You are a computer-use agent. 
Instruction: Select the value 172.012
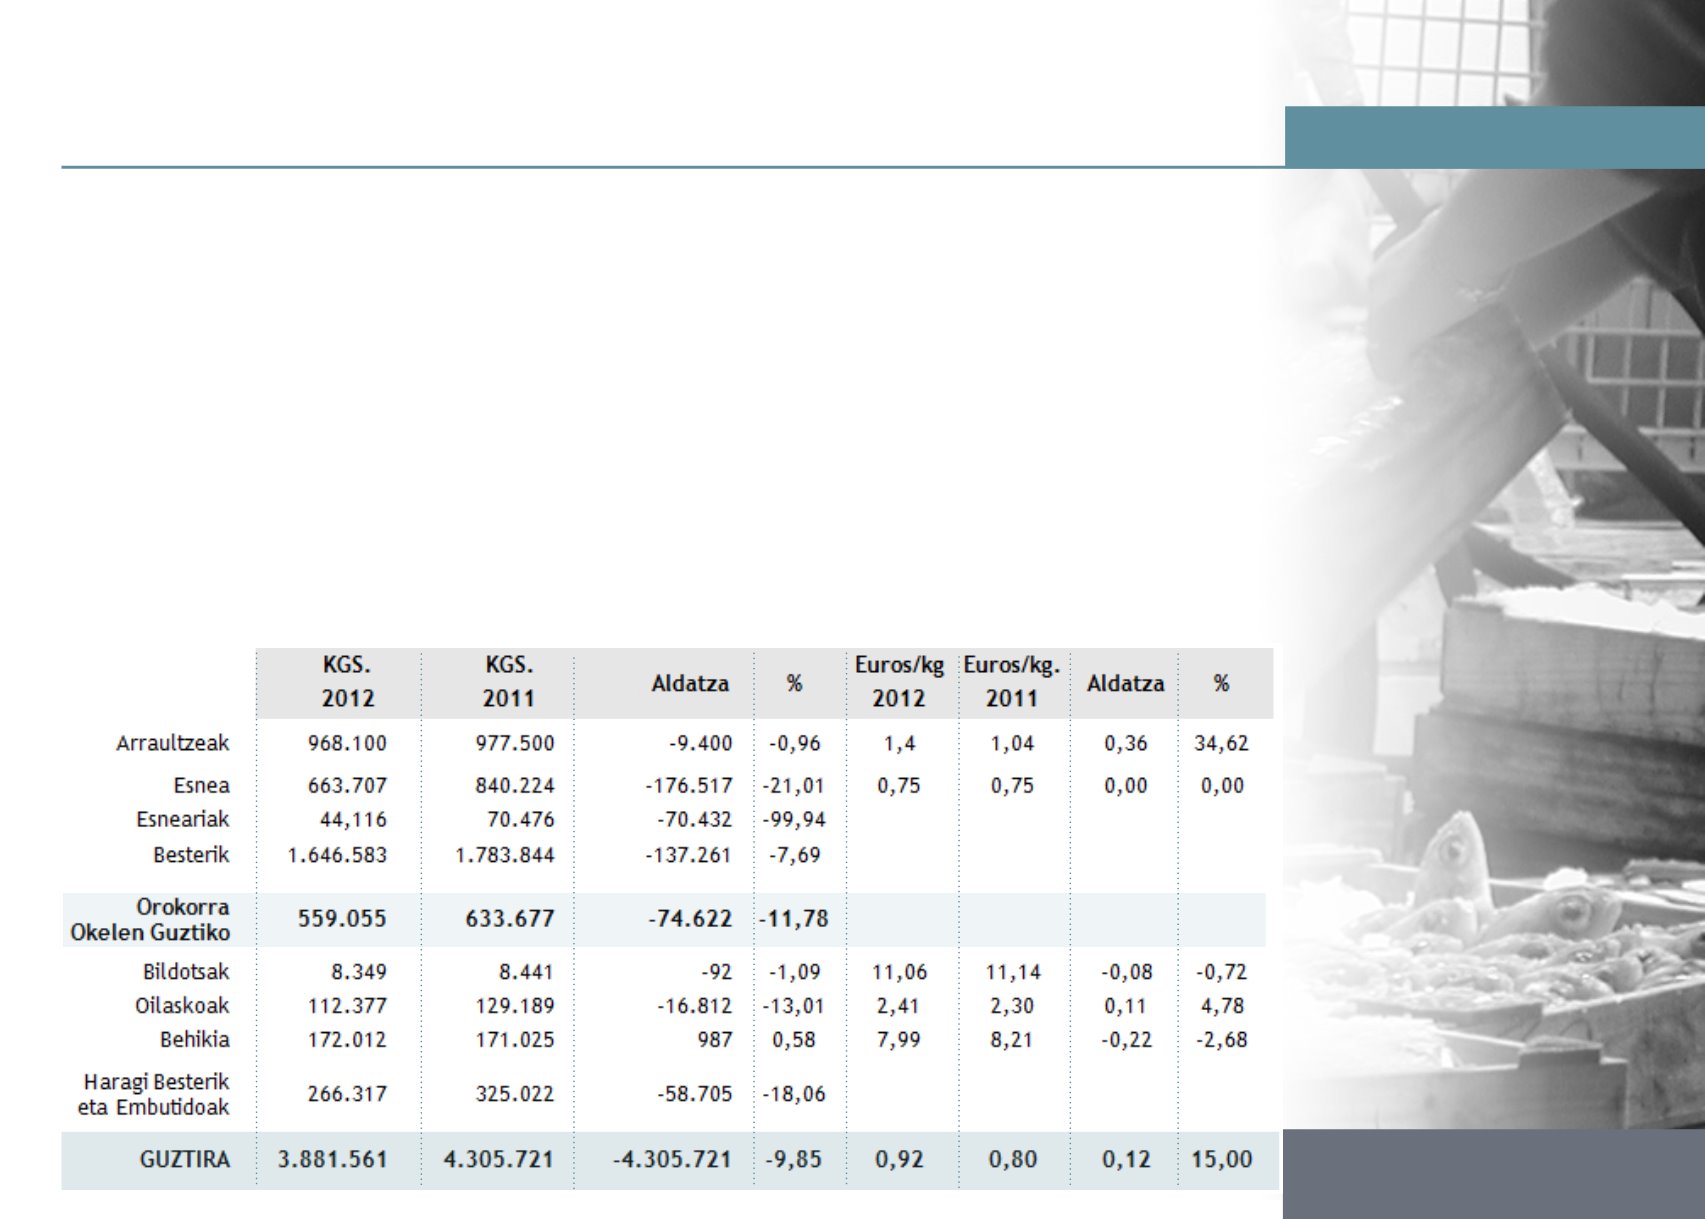(x=347, y=1039)
